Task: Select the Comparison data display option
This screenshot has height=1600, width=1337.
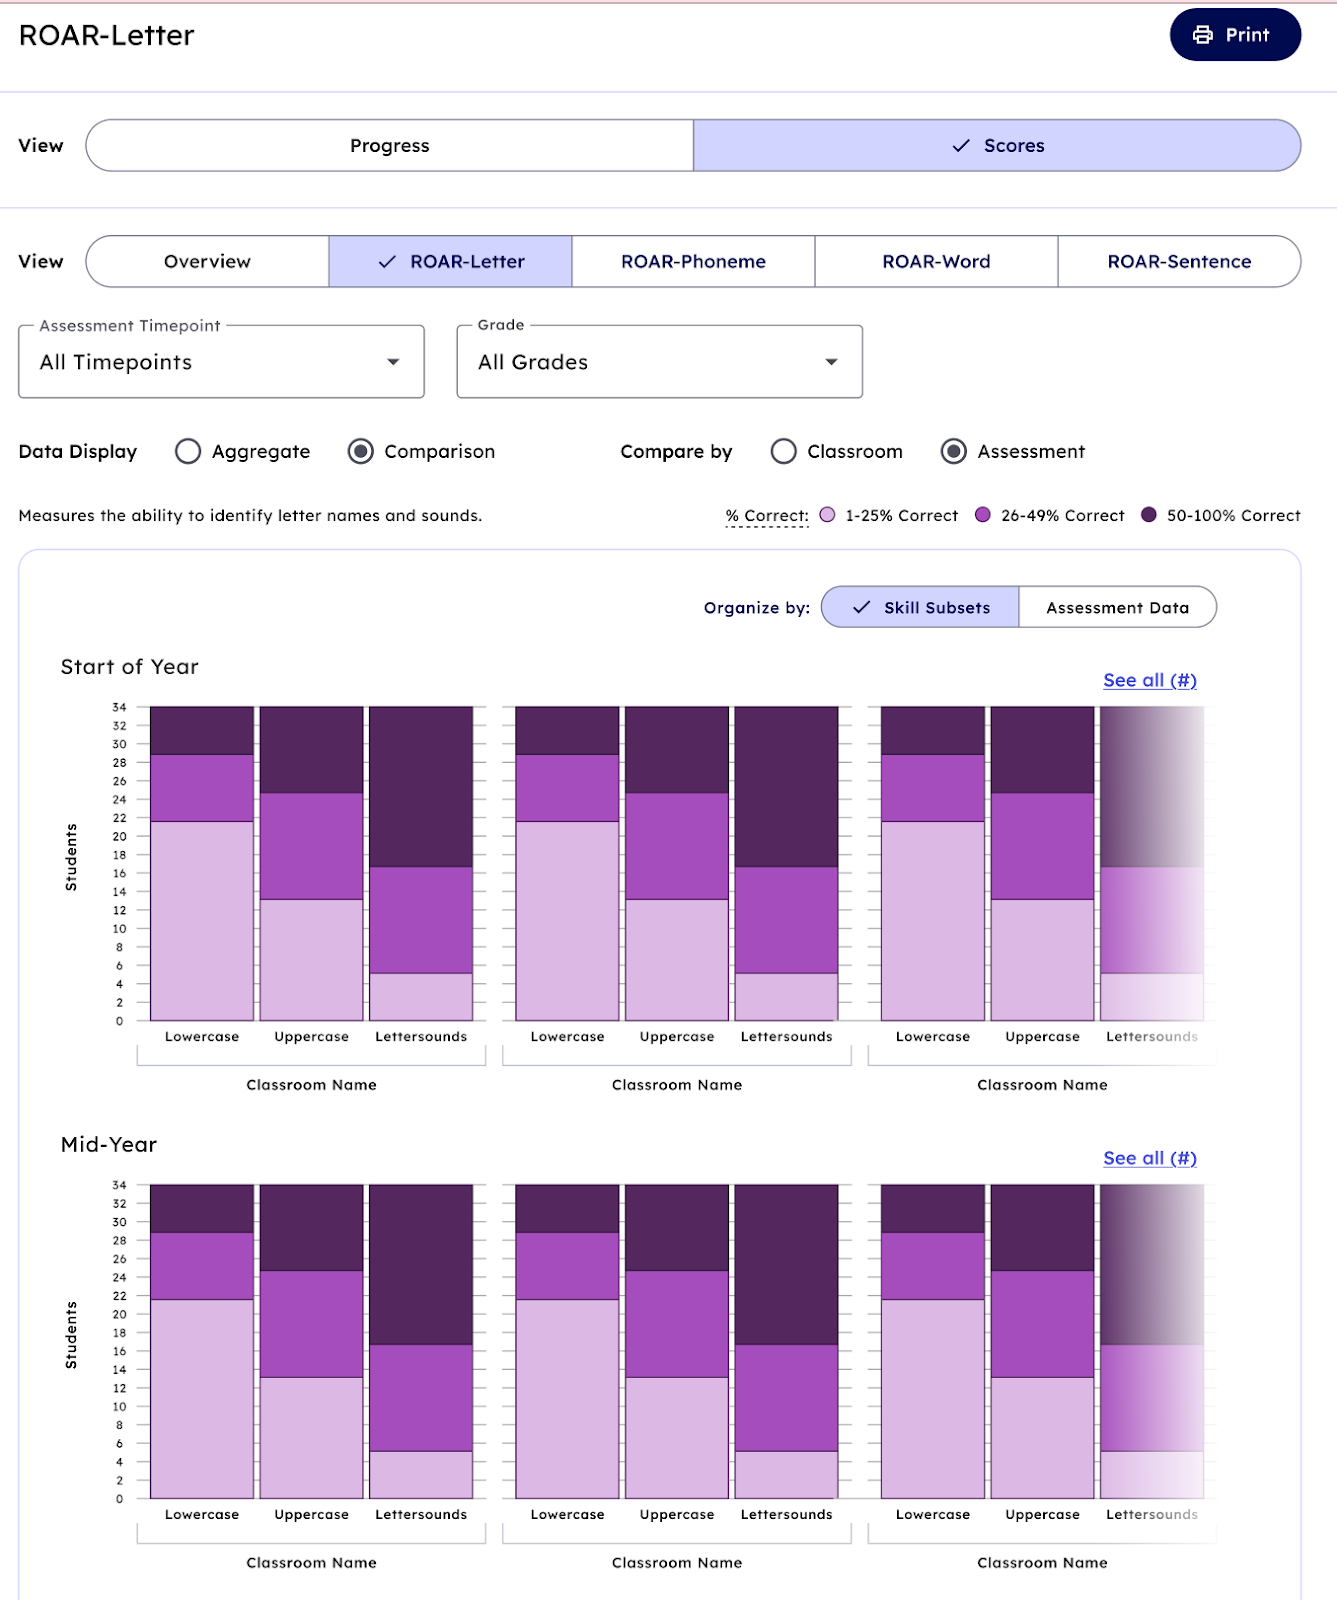Action: click(361, 452)
